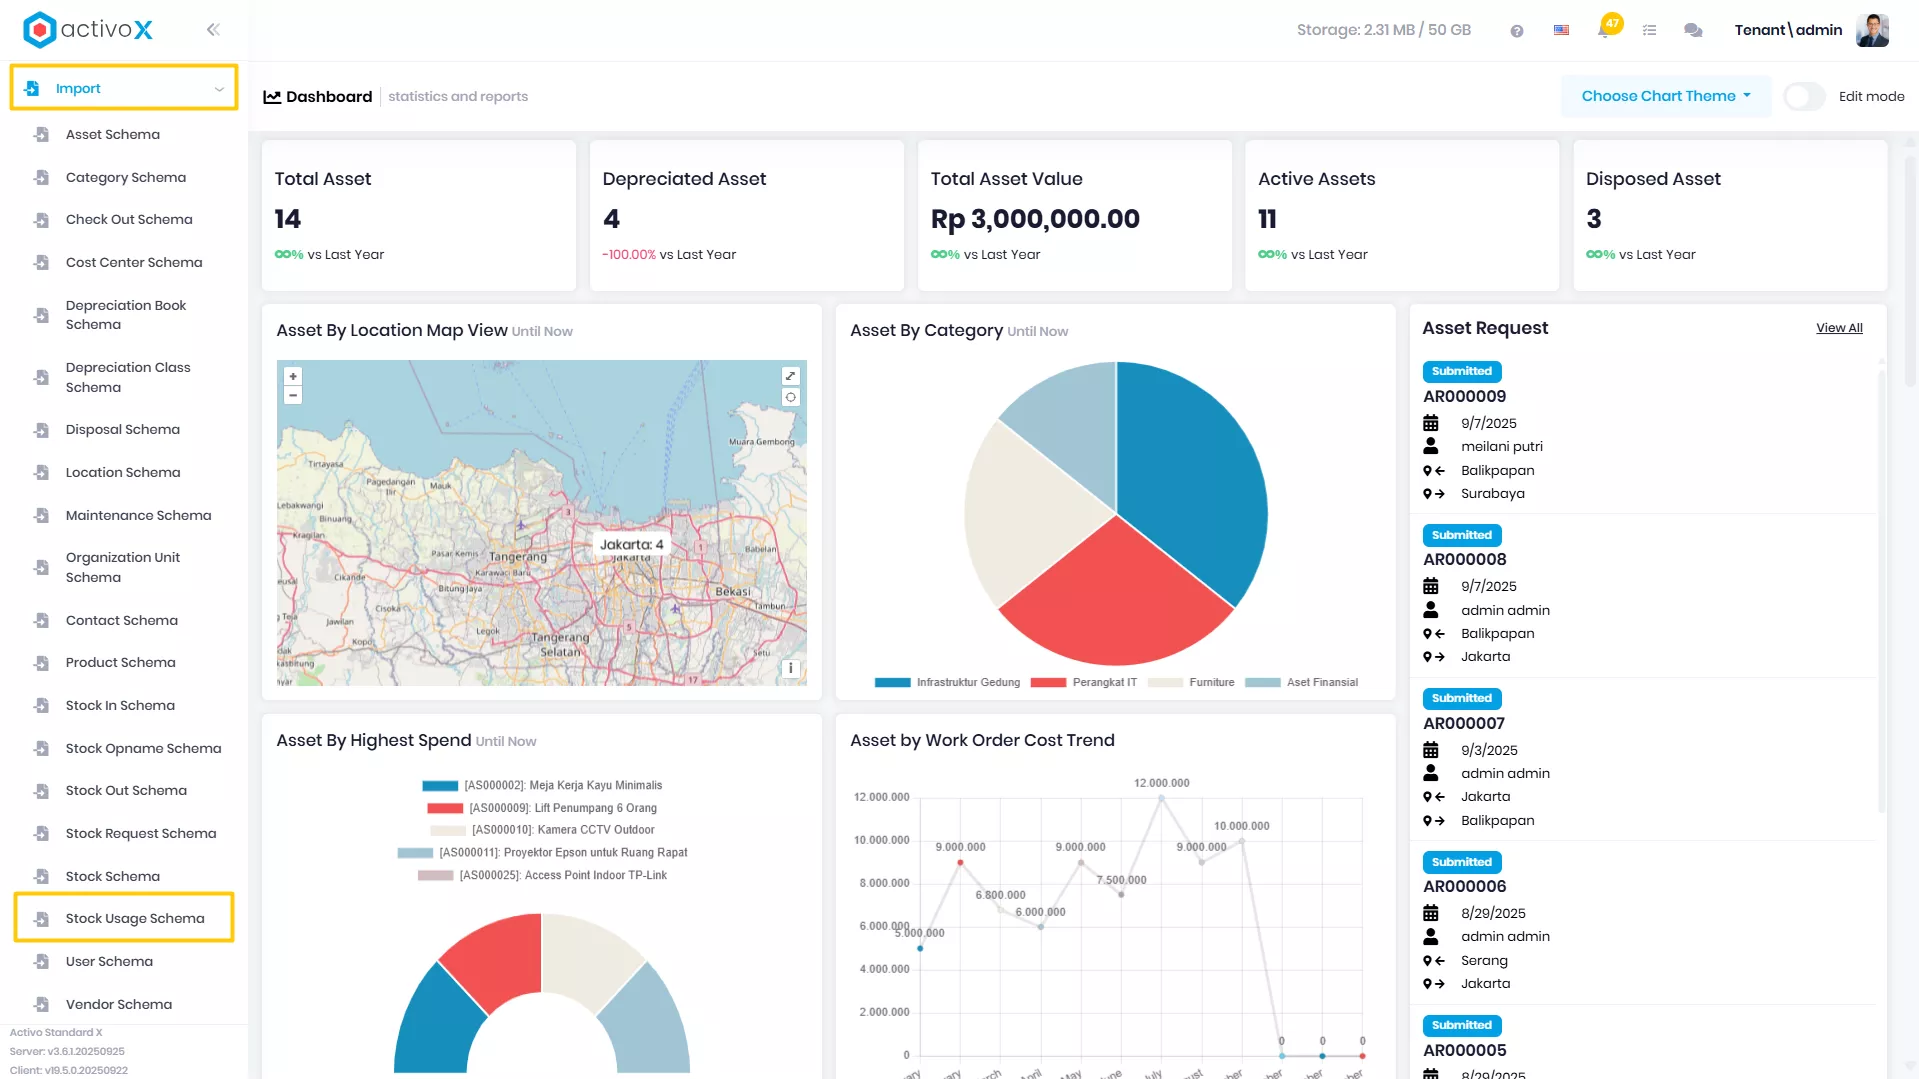
Task: Click the 12.000.000 peak point on trend chart
Action: [1162, 798]
